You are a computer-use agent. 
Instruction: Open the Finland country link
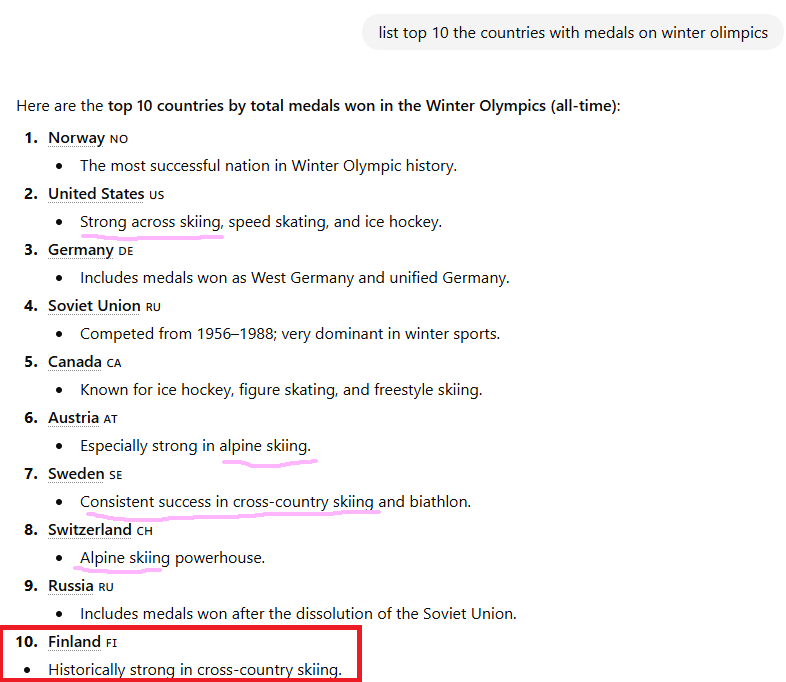[x=75, y=642]
